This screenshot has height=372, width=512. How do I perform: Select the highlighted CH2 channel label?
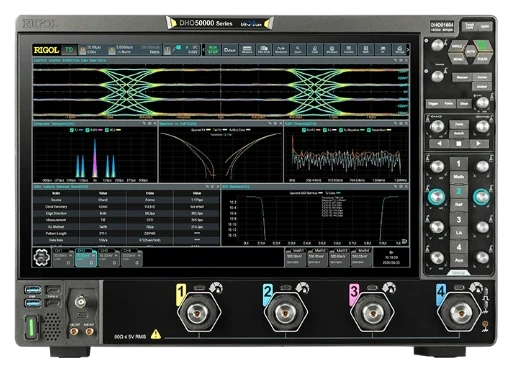click(x=86, y=257)
